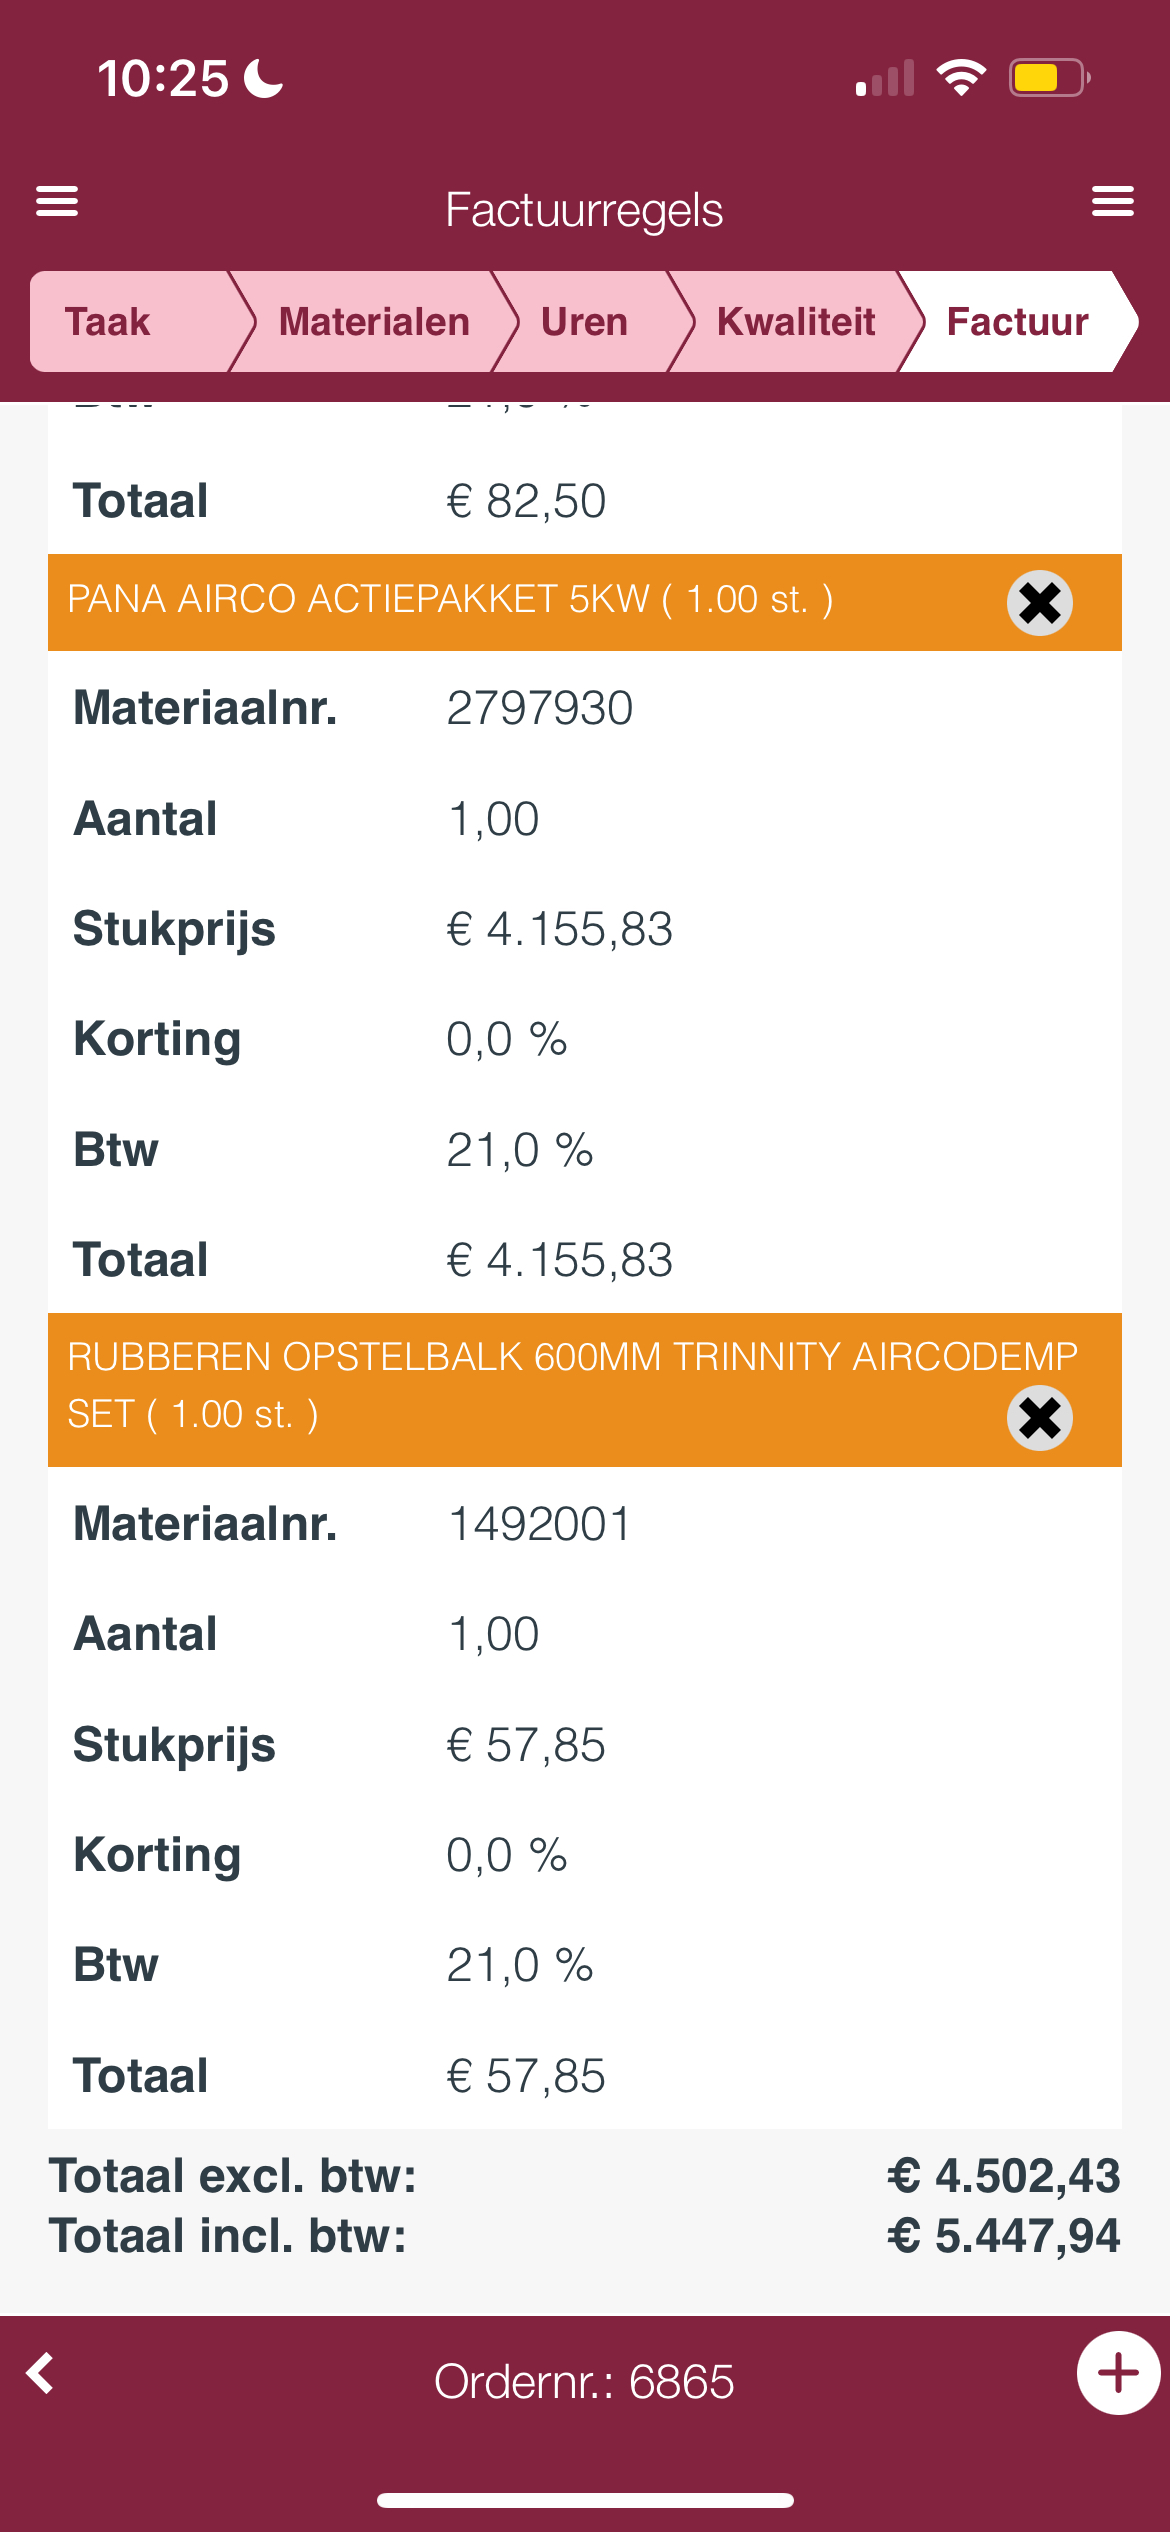Tap the PANA AIRCO ACTIEPAKKET 5KW header
The height and width of the screenshot is (2532, 1170).
pos(450,599)
